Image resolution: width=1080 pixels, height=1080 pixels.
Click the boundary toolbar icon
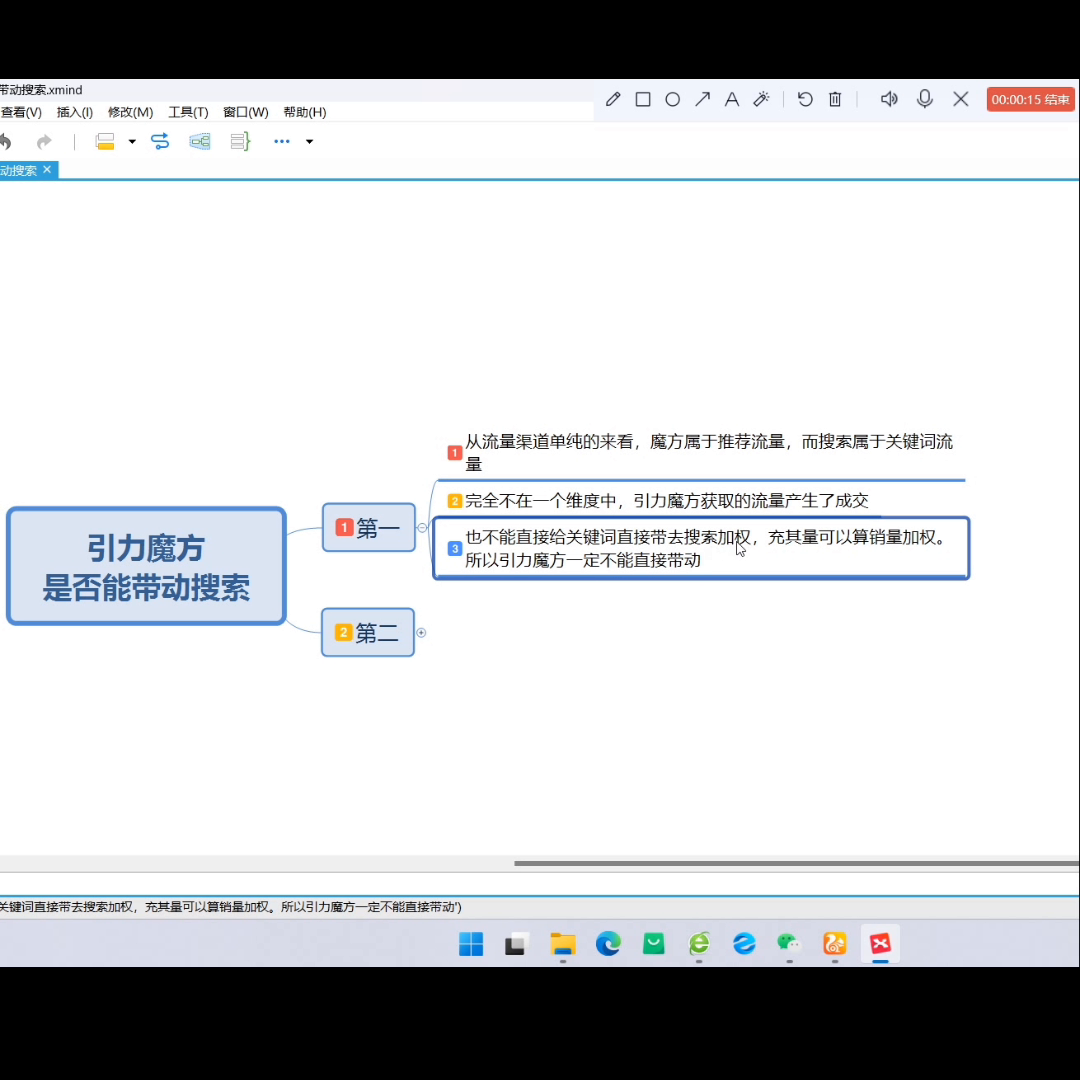tap(200, 142)
